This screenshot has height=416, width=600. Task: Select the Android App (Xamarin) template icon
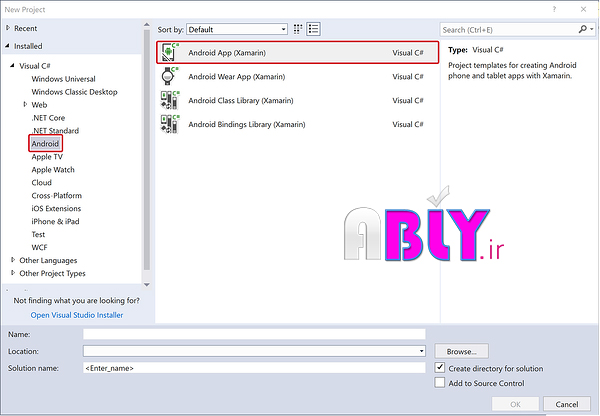[170, 52]
